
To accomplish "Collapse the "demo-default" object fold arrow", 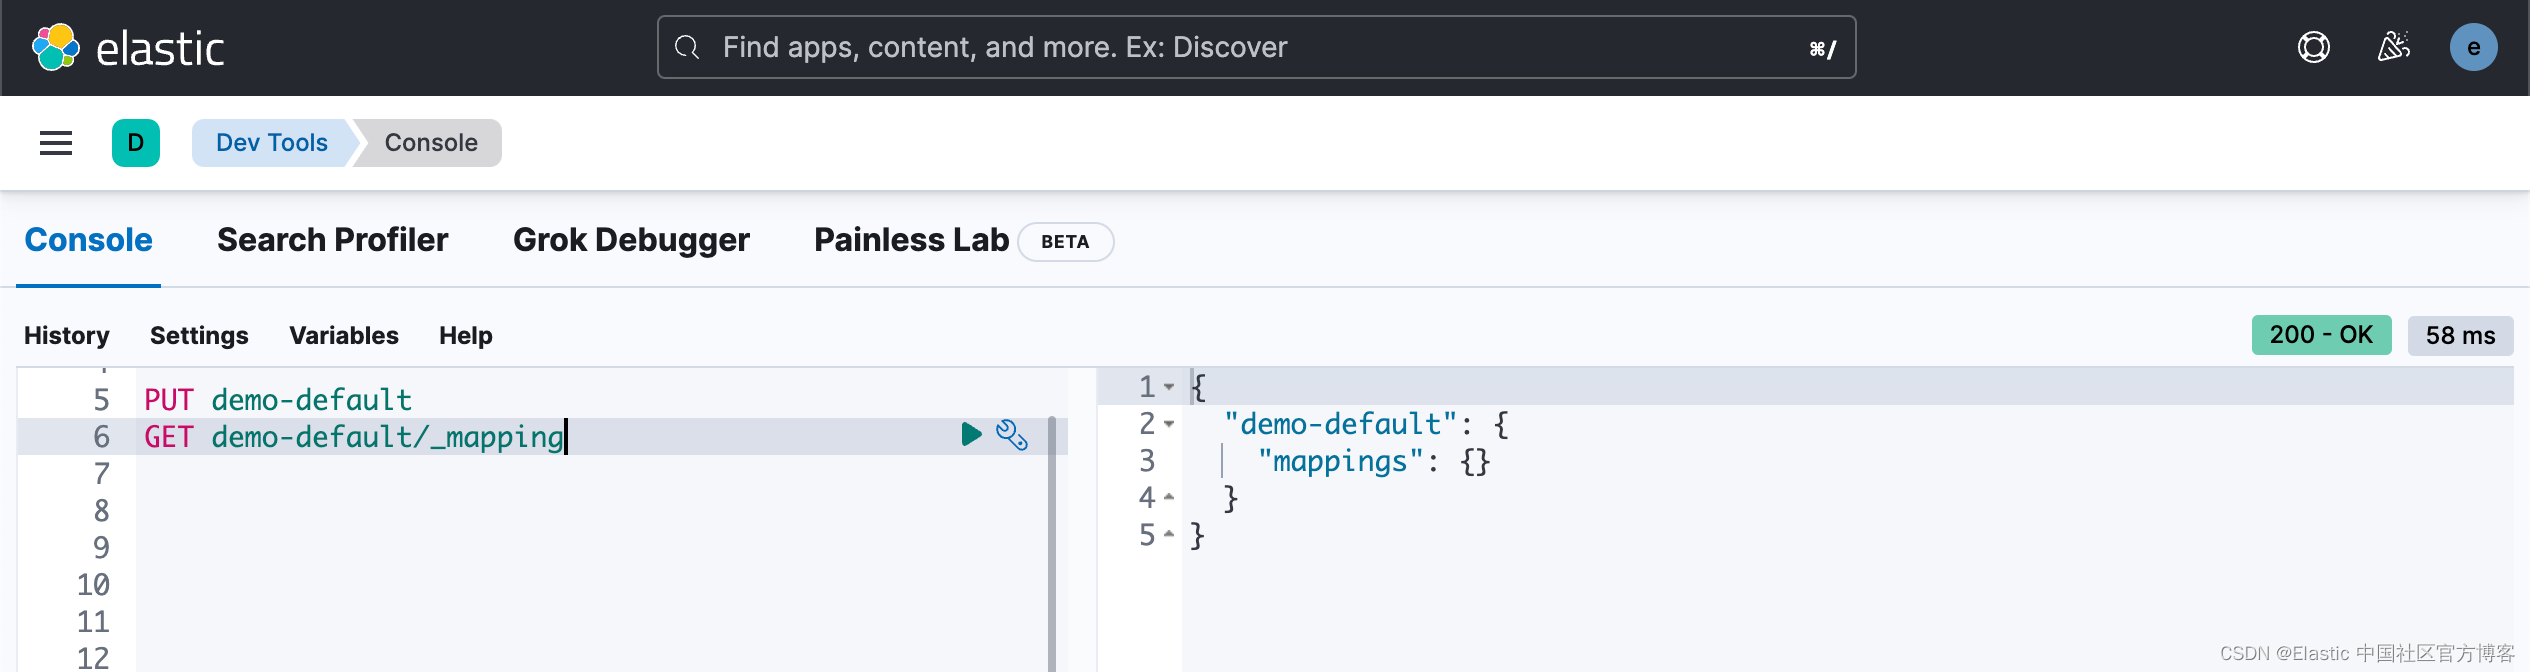I will tap(1169, 424).
